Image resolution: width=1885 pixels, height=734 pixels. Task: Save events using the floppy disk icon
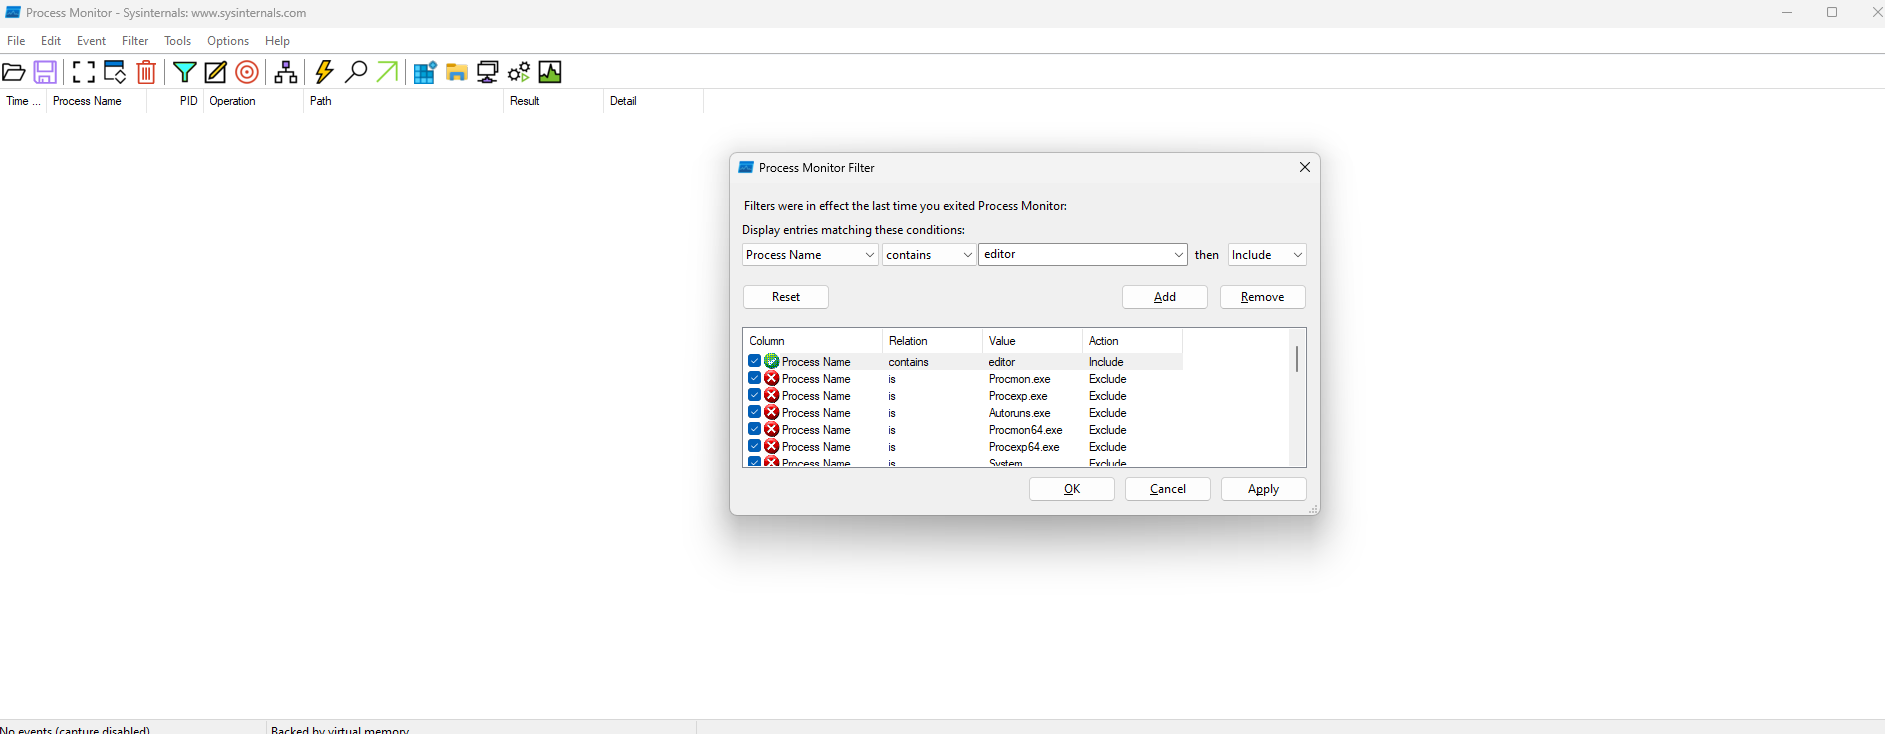point(45,72)
